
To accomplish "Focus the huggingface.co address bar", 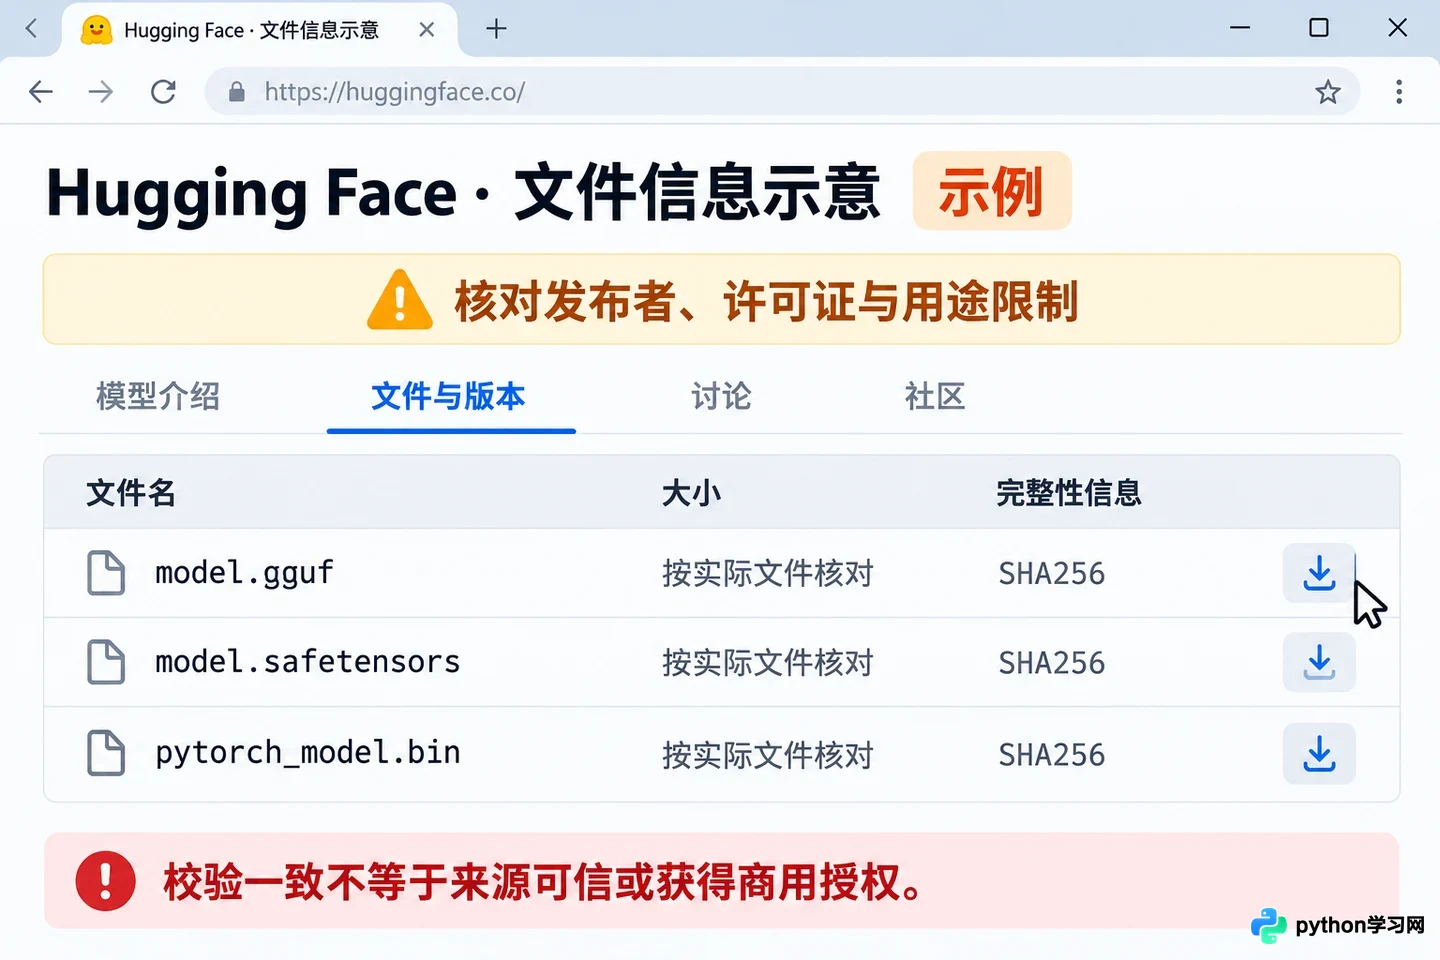I will 782,92.
